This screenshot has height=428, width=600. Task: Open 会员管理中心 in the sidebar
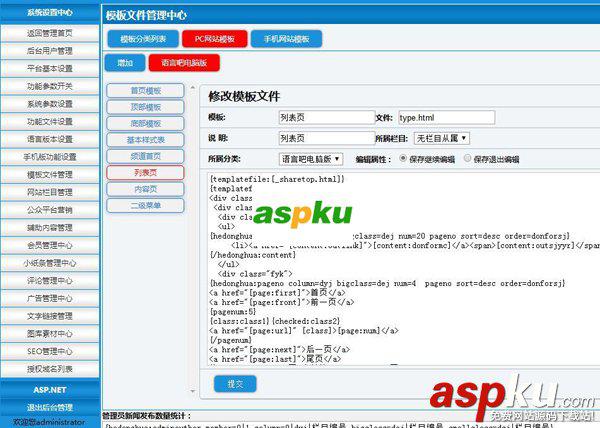point(50,245)
